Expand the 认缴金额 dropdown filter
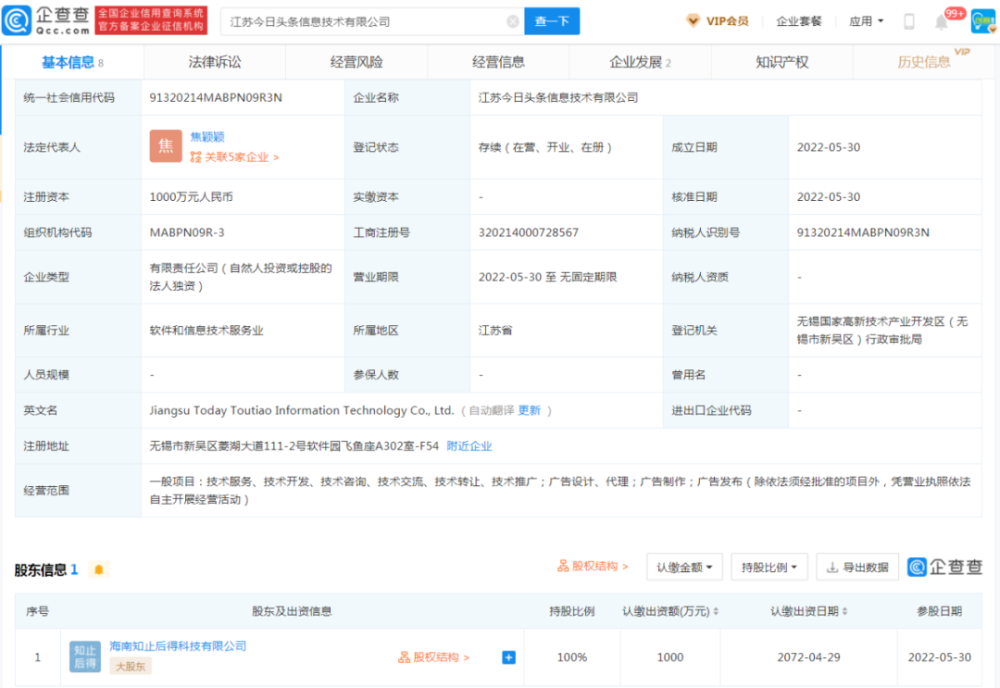 tap(684, 567)
